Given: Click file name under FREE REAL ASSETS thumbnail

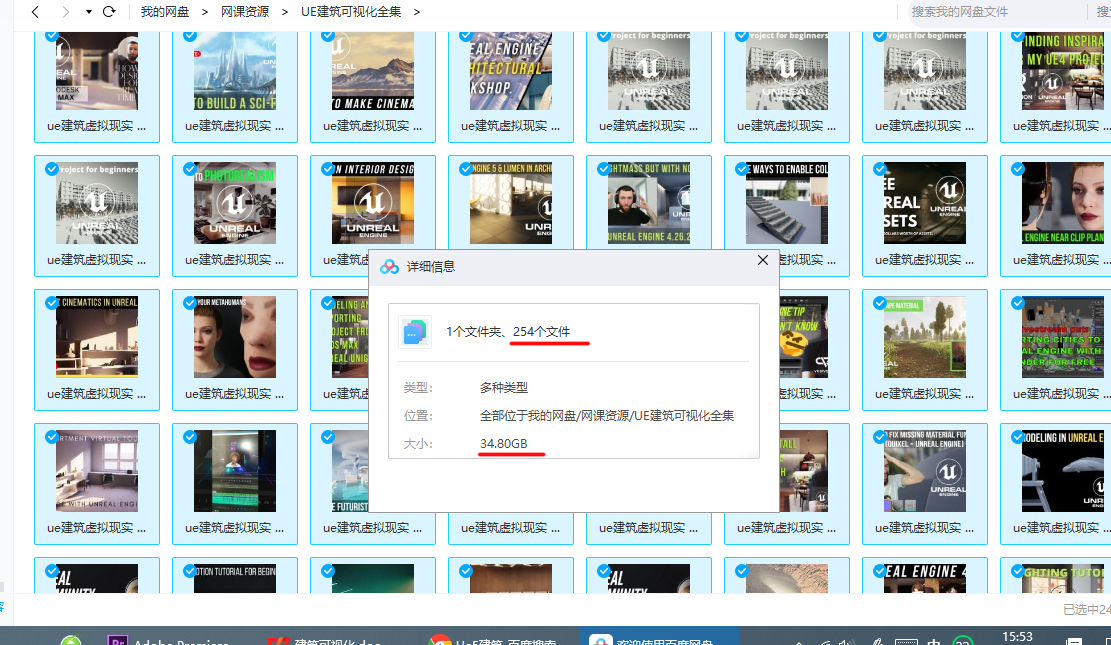Looking at the screenshot, I should tap(925, 260).
